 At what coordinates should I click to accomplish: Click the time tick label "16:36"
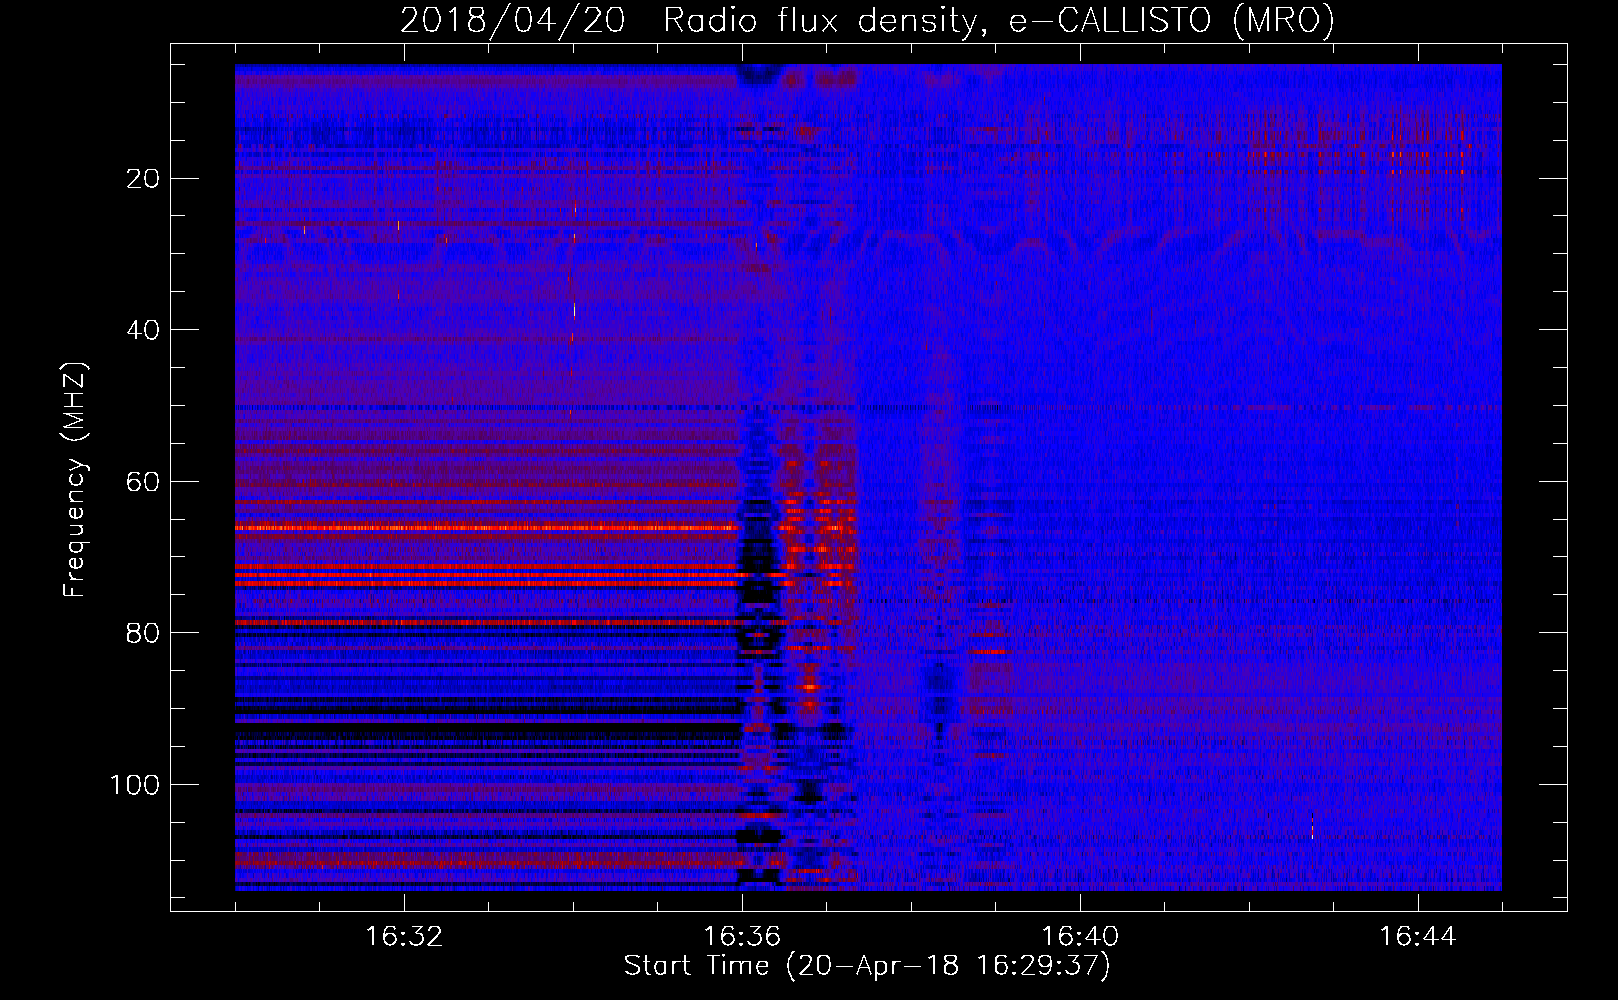pyautogui.click(x=742, y=937)
